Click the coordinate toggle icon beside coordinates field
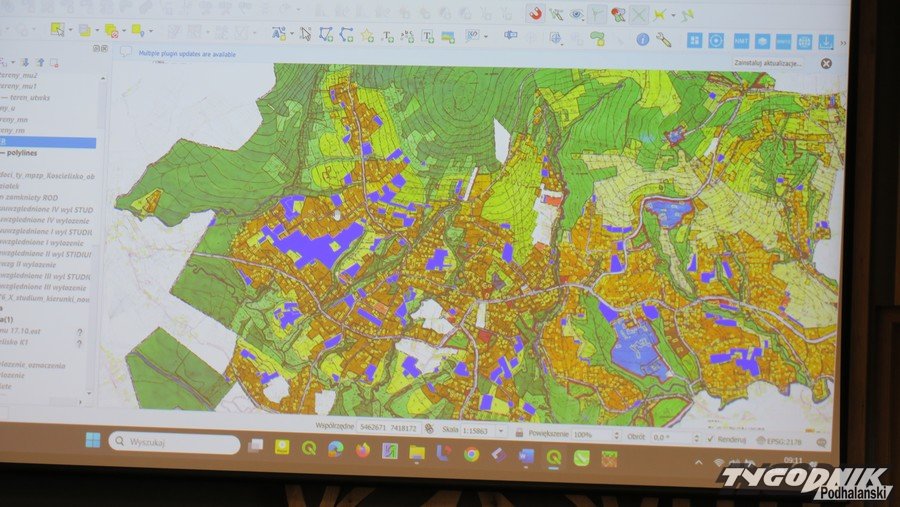The image size is (900, 507). 429,428
